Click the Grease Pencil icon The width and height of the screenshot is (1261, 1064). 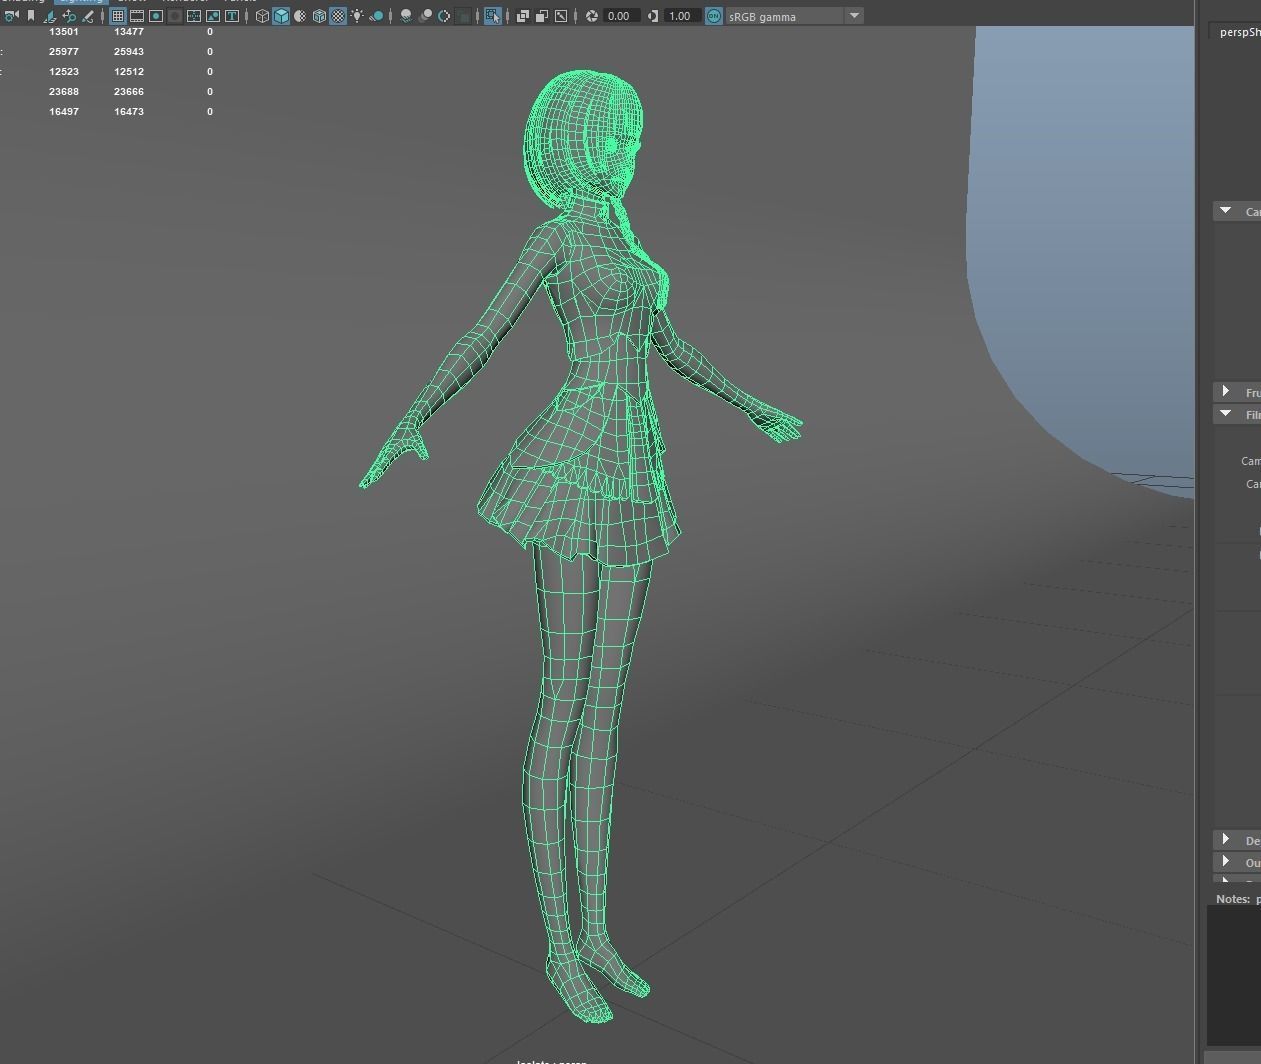[x=88, y=16]
